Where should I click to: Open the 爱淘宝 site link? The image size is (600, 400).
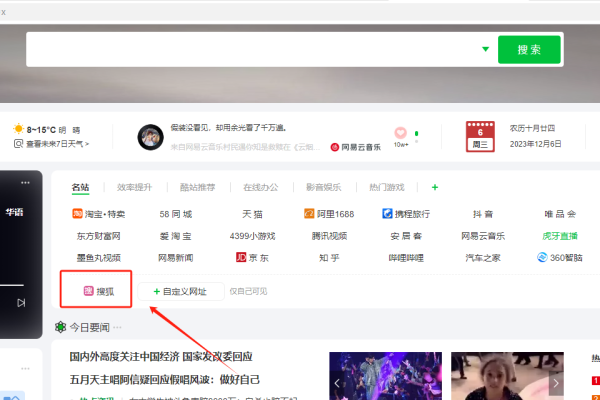pos(176,236)
